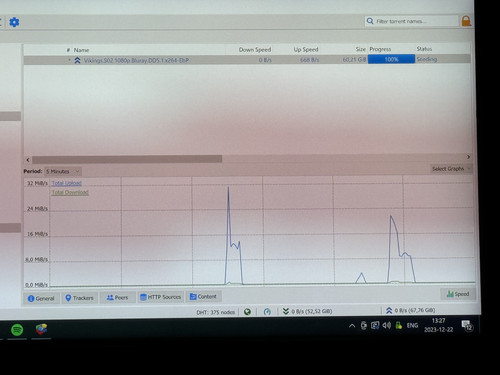
Task: Open the colorful cube app in taskbar
Action: pyautogui.click(x=41, y=329)
